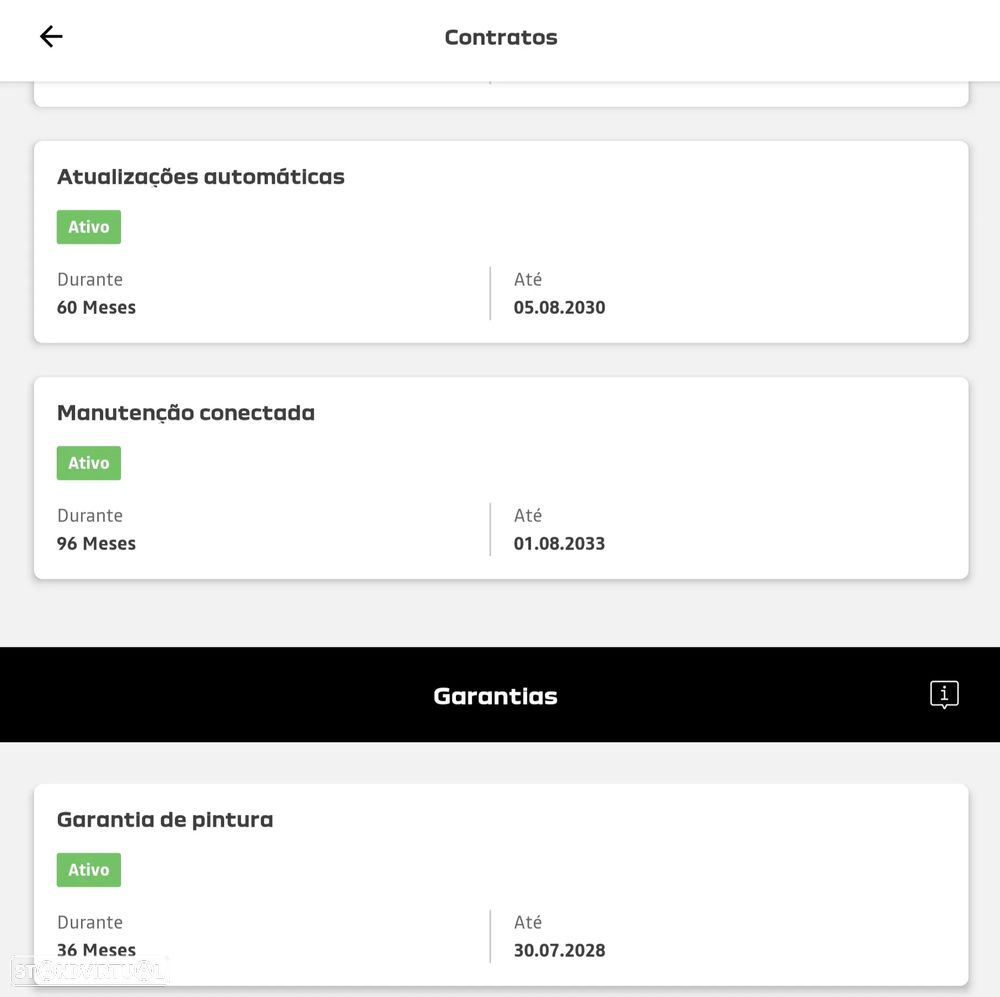The height and width of the screenshot is (997, 1000).
Task: Click the 60 Meses duration value
Action: click(x=96, y=308)
